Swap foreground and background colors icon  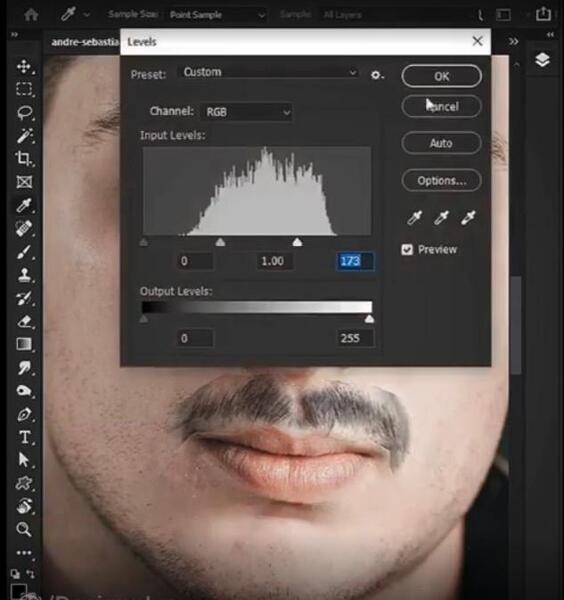point(30,574)
